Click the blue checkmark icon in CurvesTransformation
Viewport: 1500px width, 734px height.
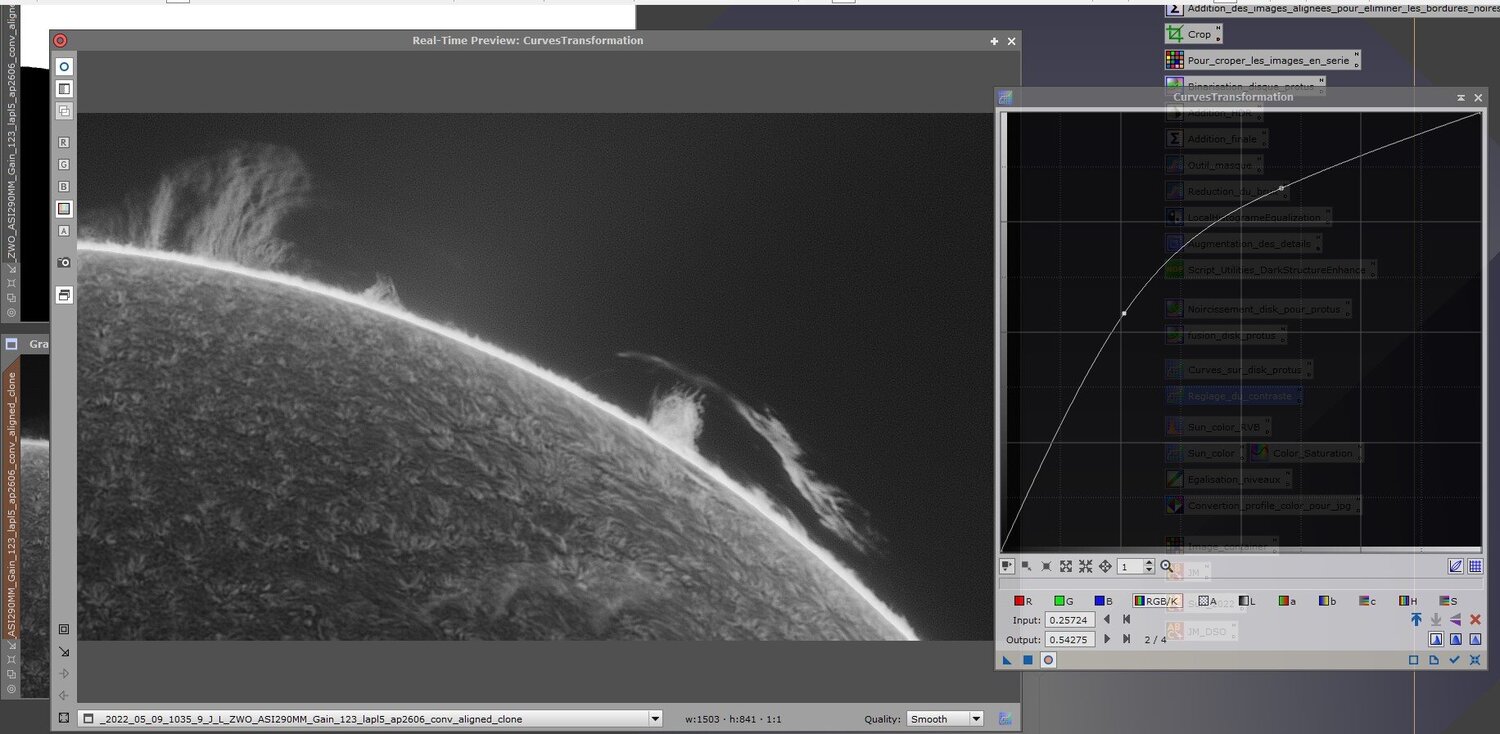[x=1454, y=660]
